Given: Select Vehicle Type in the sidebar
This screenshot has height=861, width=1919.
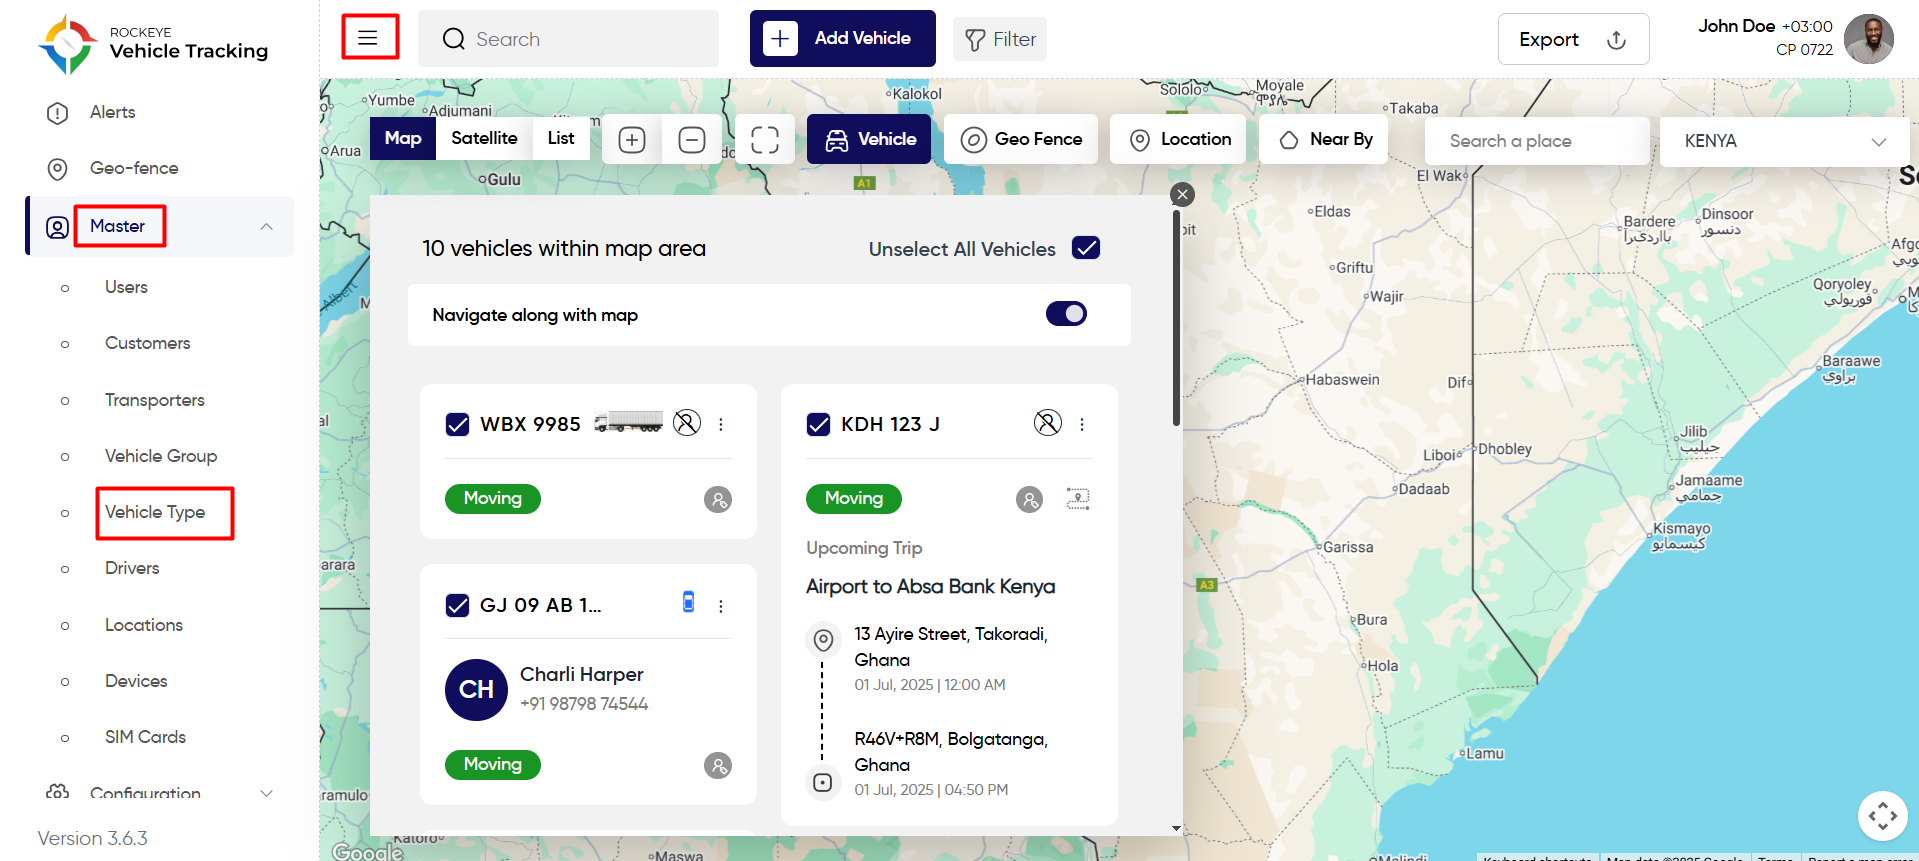Looking at the screenshot, I should [155, 512].
